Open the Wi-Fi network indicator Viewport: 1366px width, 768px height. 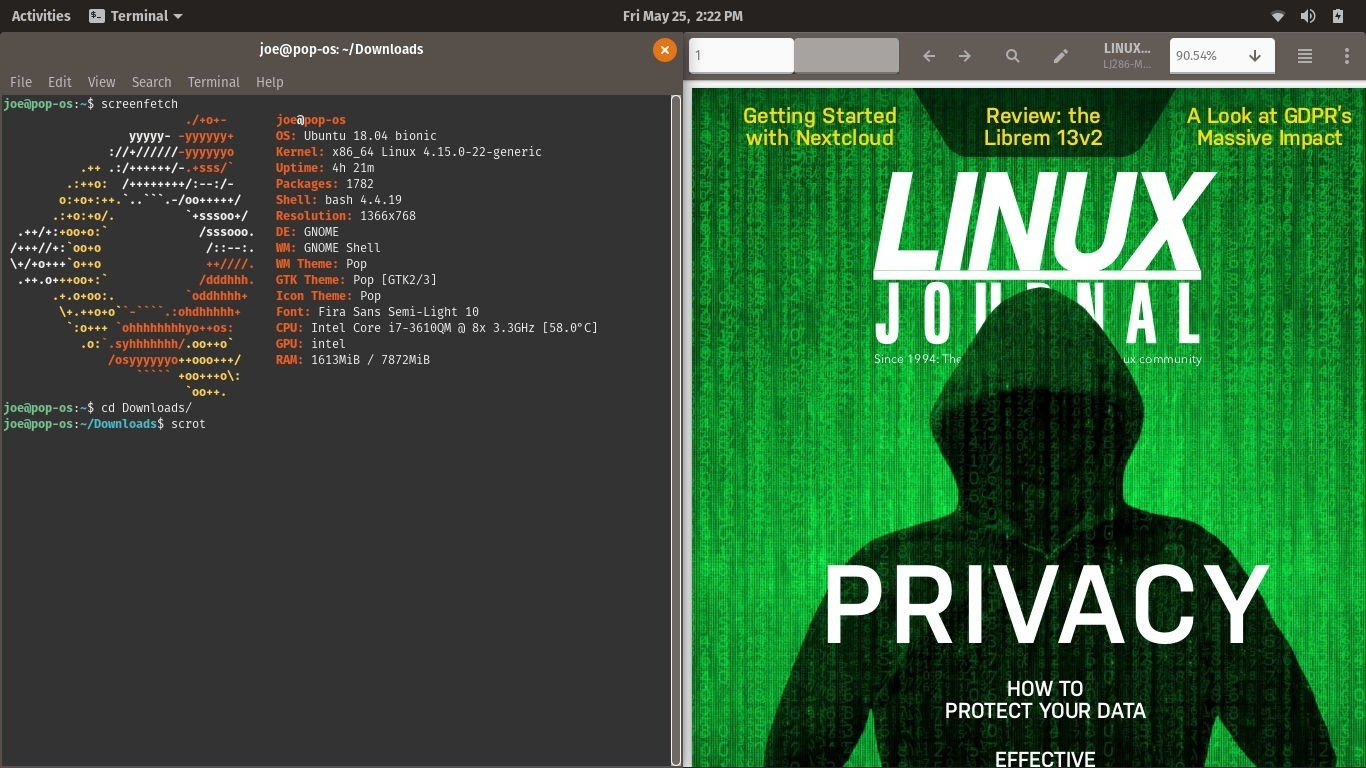click(x=1277, y=16)
